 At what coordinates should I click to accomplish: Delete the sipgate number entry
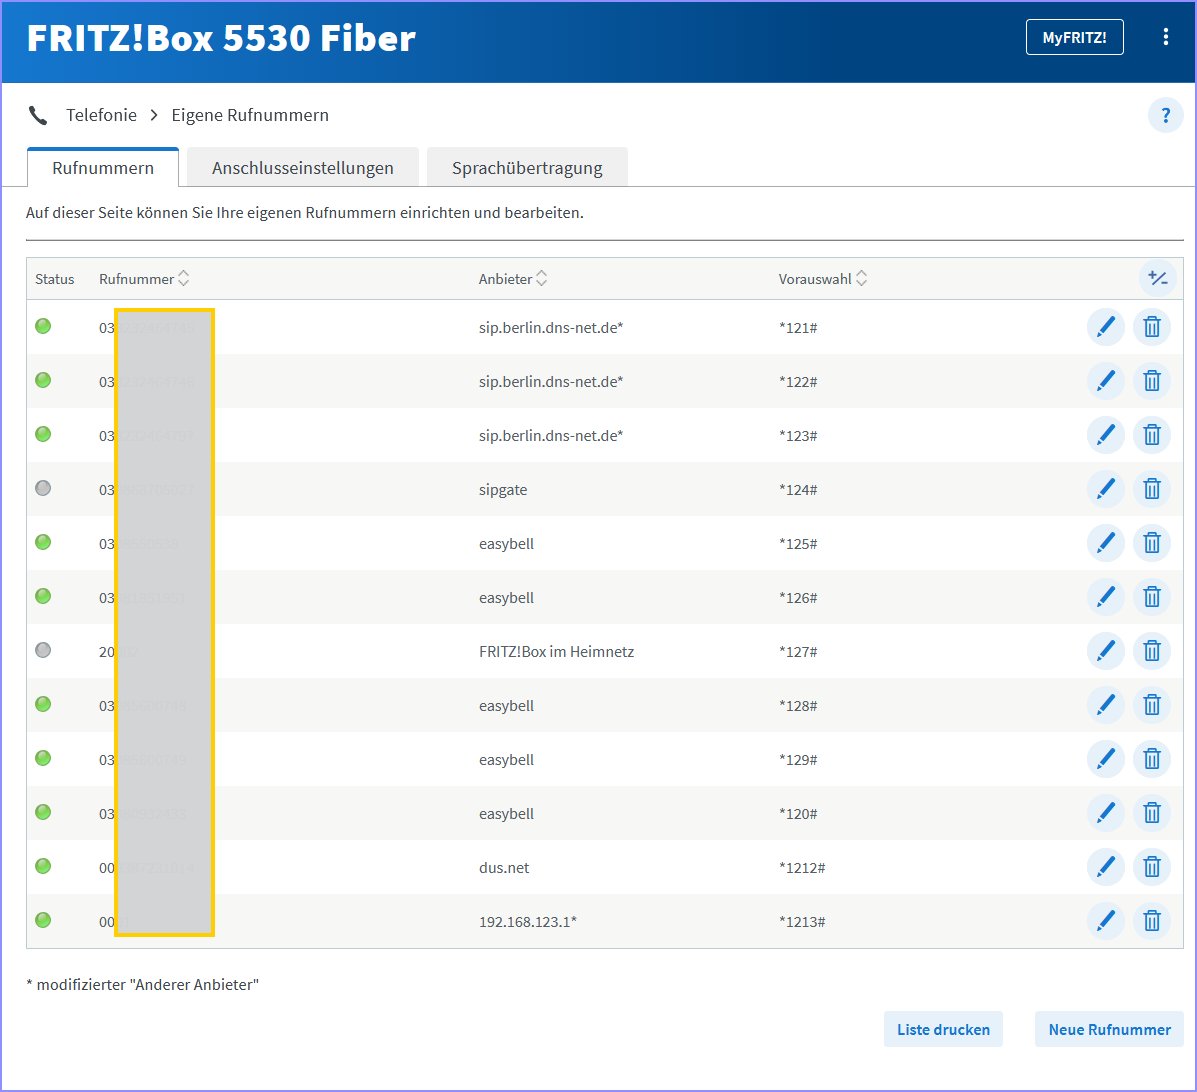pyautogui.click(x=1152, y=489)
